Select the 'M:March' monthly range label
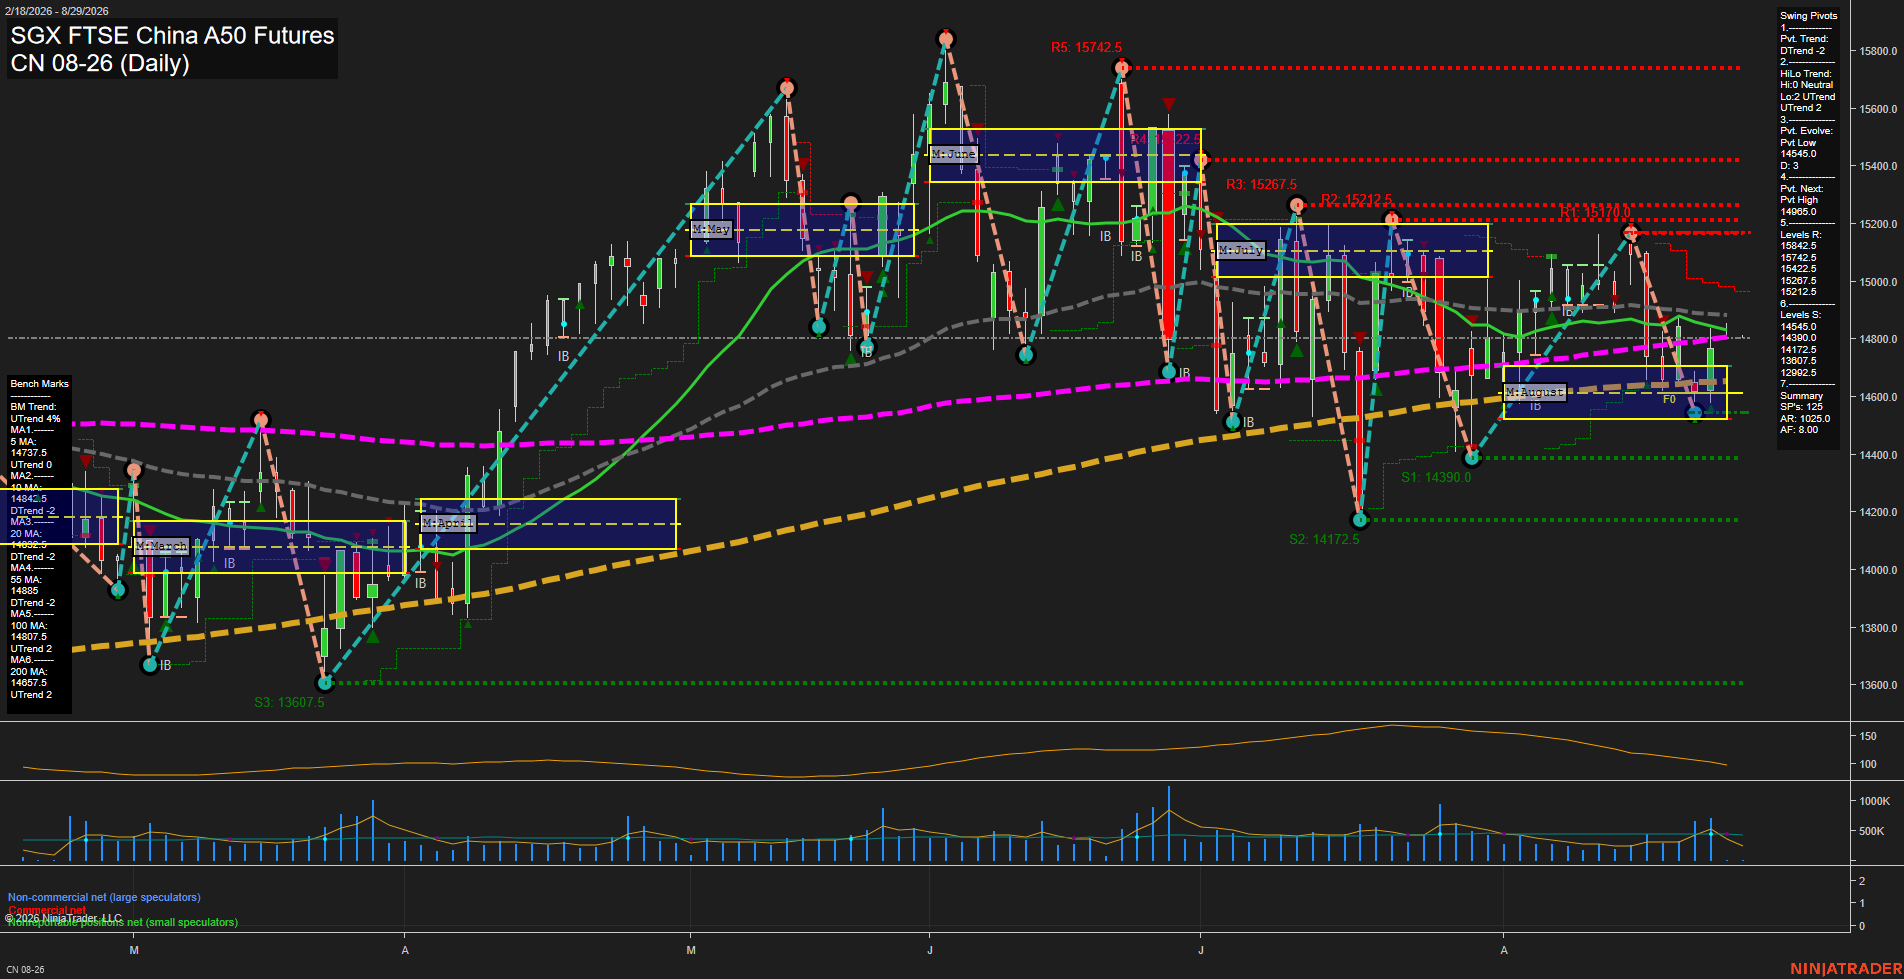The image size is (1904, 979). click(x=161, y=546)
